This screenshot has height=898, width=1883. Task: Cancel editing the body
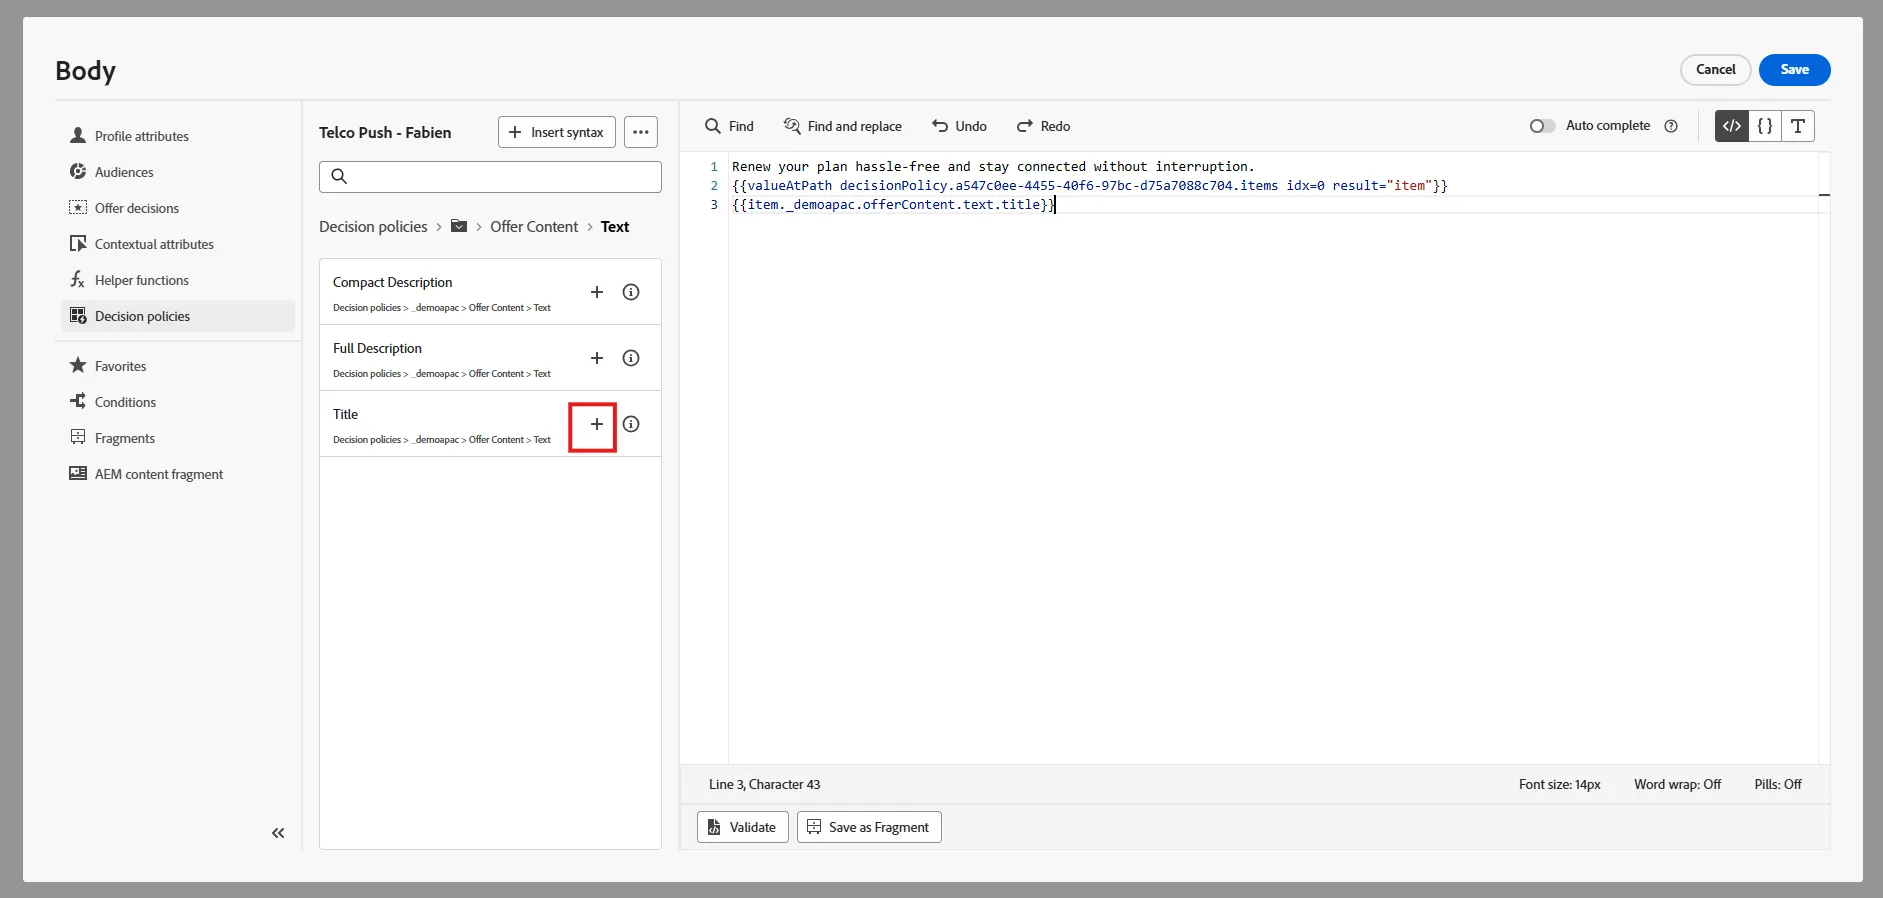[x=1716, y=70]
